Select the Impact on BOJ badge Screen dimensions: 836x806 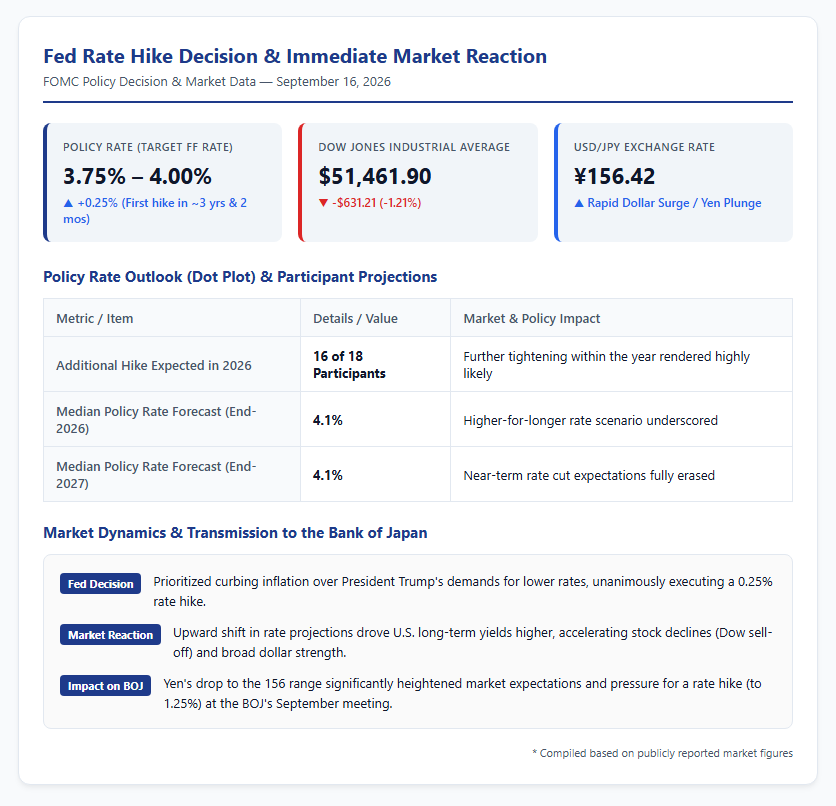(x=105, y=686)
